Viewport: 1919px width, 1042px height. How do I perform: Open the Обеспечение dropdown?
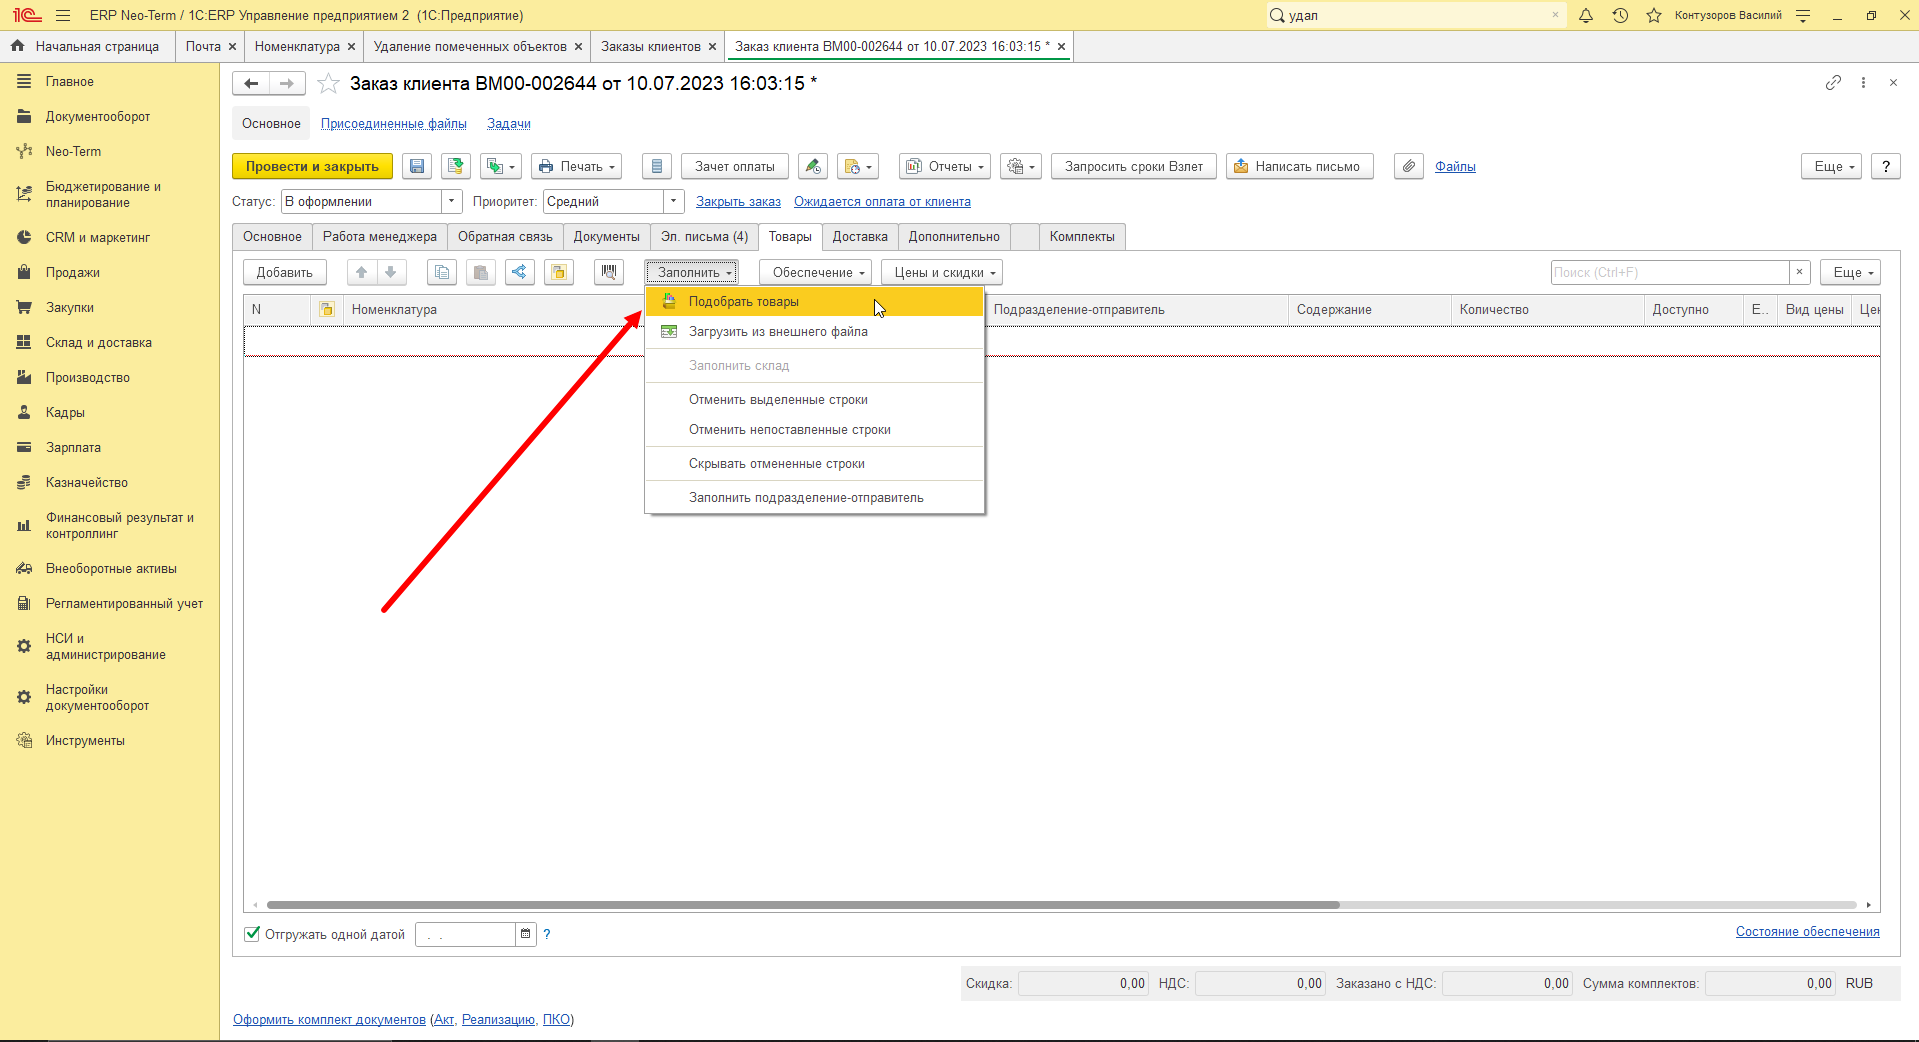816,272
